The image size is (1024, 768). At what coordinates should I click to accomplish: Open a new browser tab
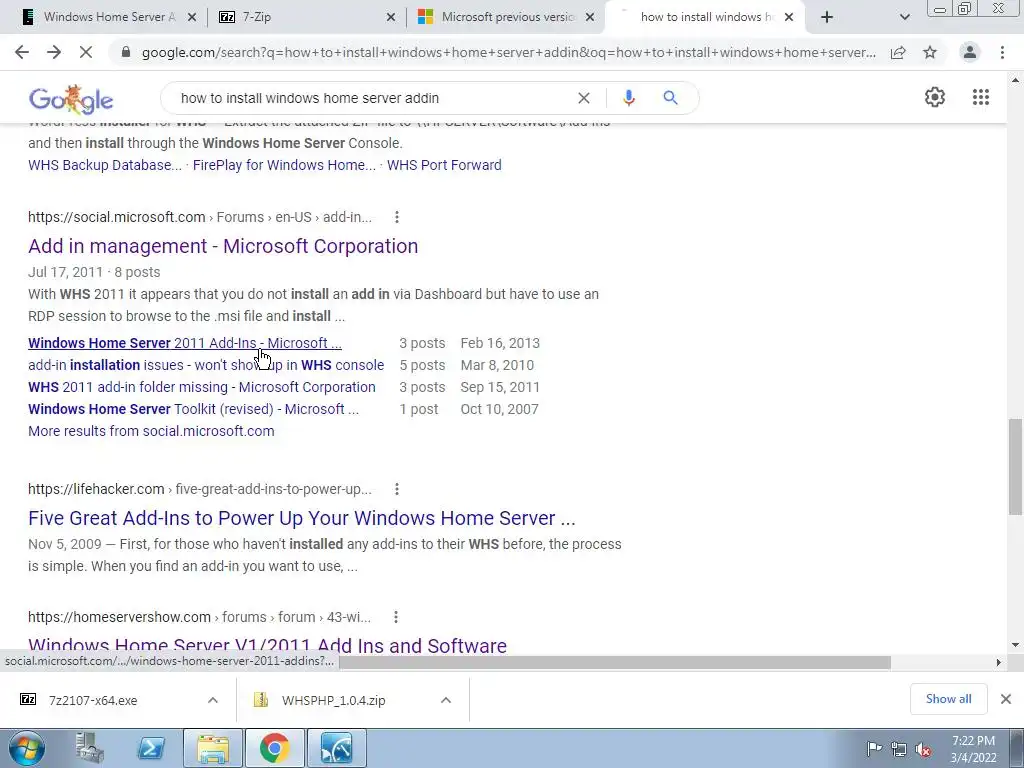pyautogui.click(x=827, y=17)
